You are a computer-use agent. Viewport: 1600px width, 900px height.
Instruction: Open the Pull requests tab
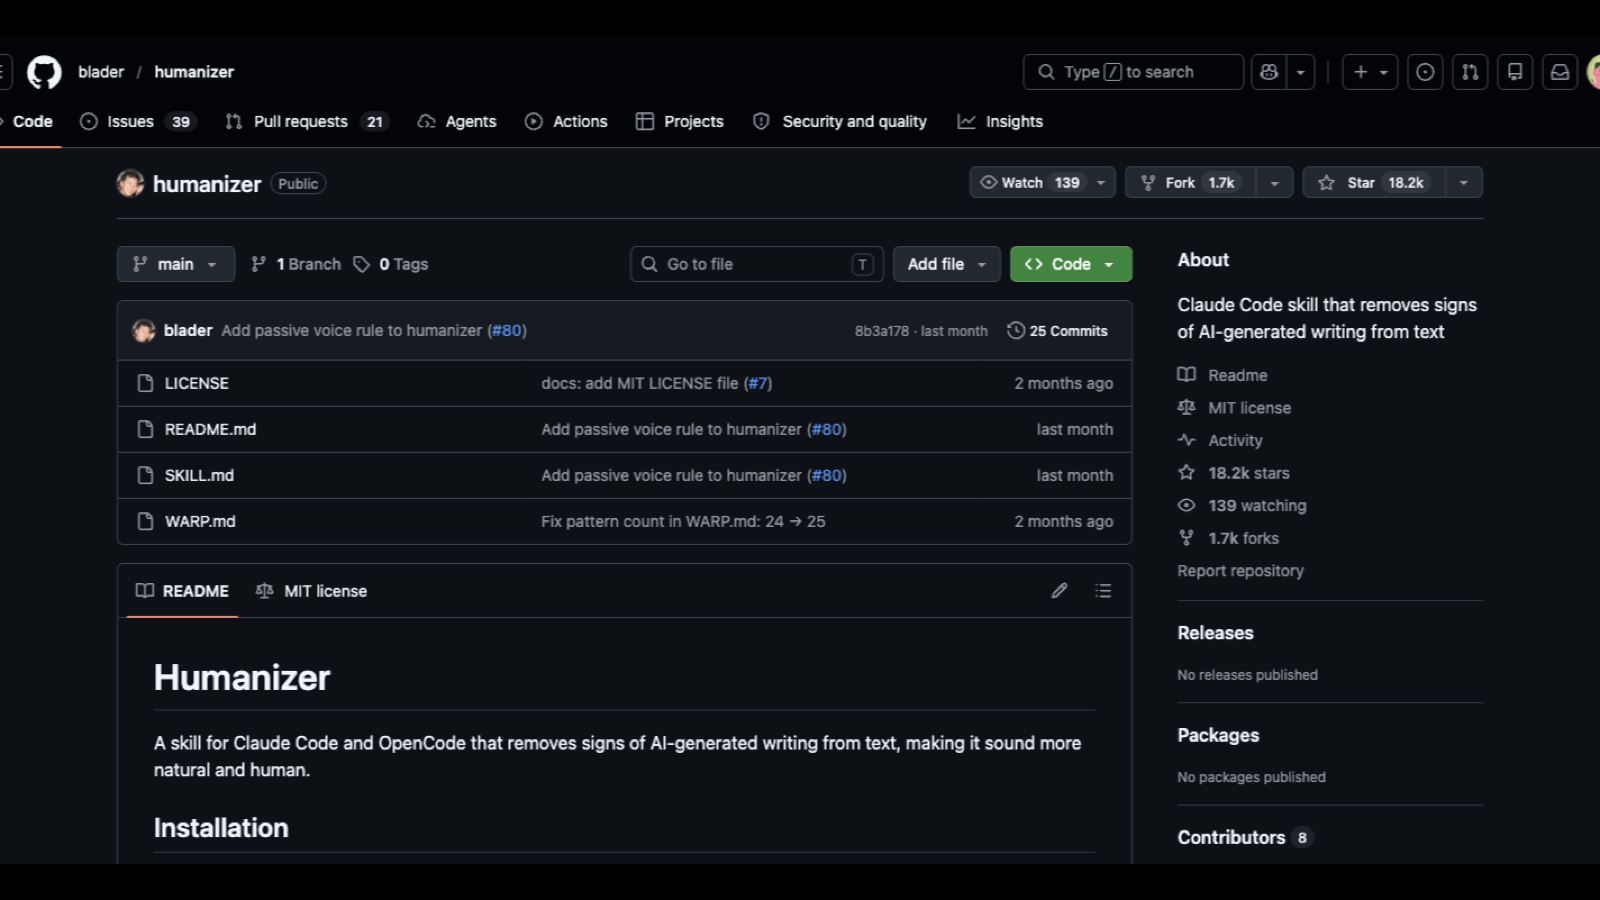[x=306, y=121]
